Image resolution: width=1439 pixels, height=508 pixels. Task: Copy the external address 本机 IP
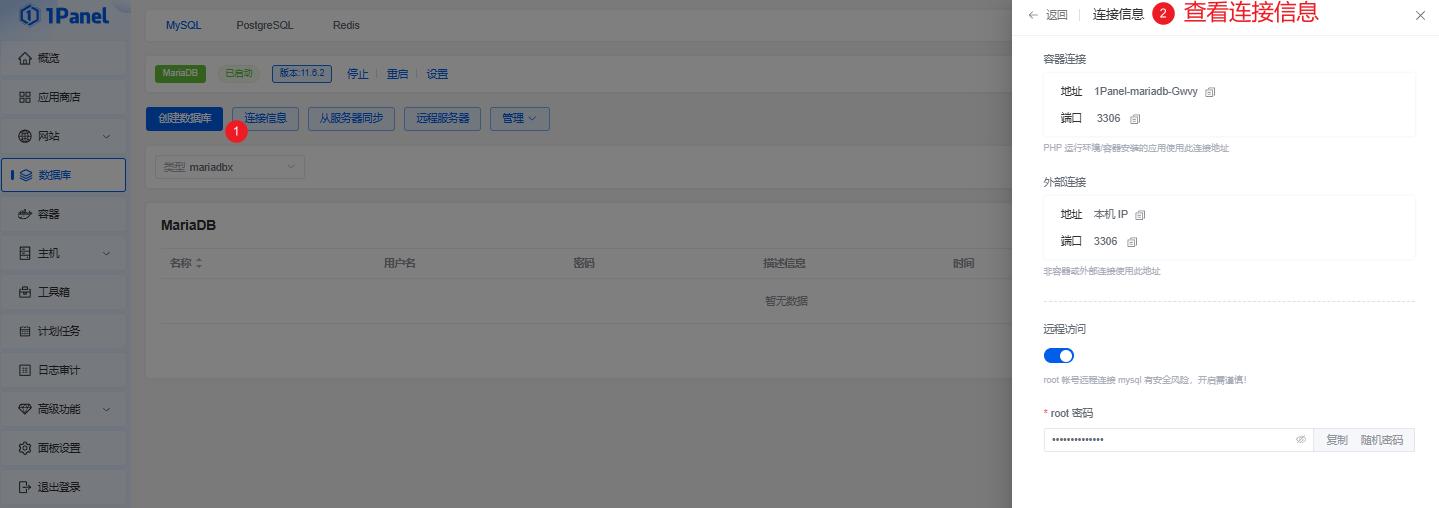click(x=1140, y=215)
